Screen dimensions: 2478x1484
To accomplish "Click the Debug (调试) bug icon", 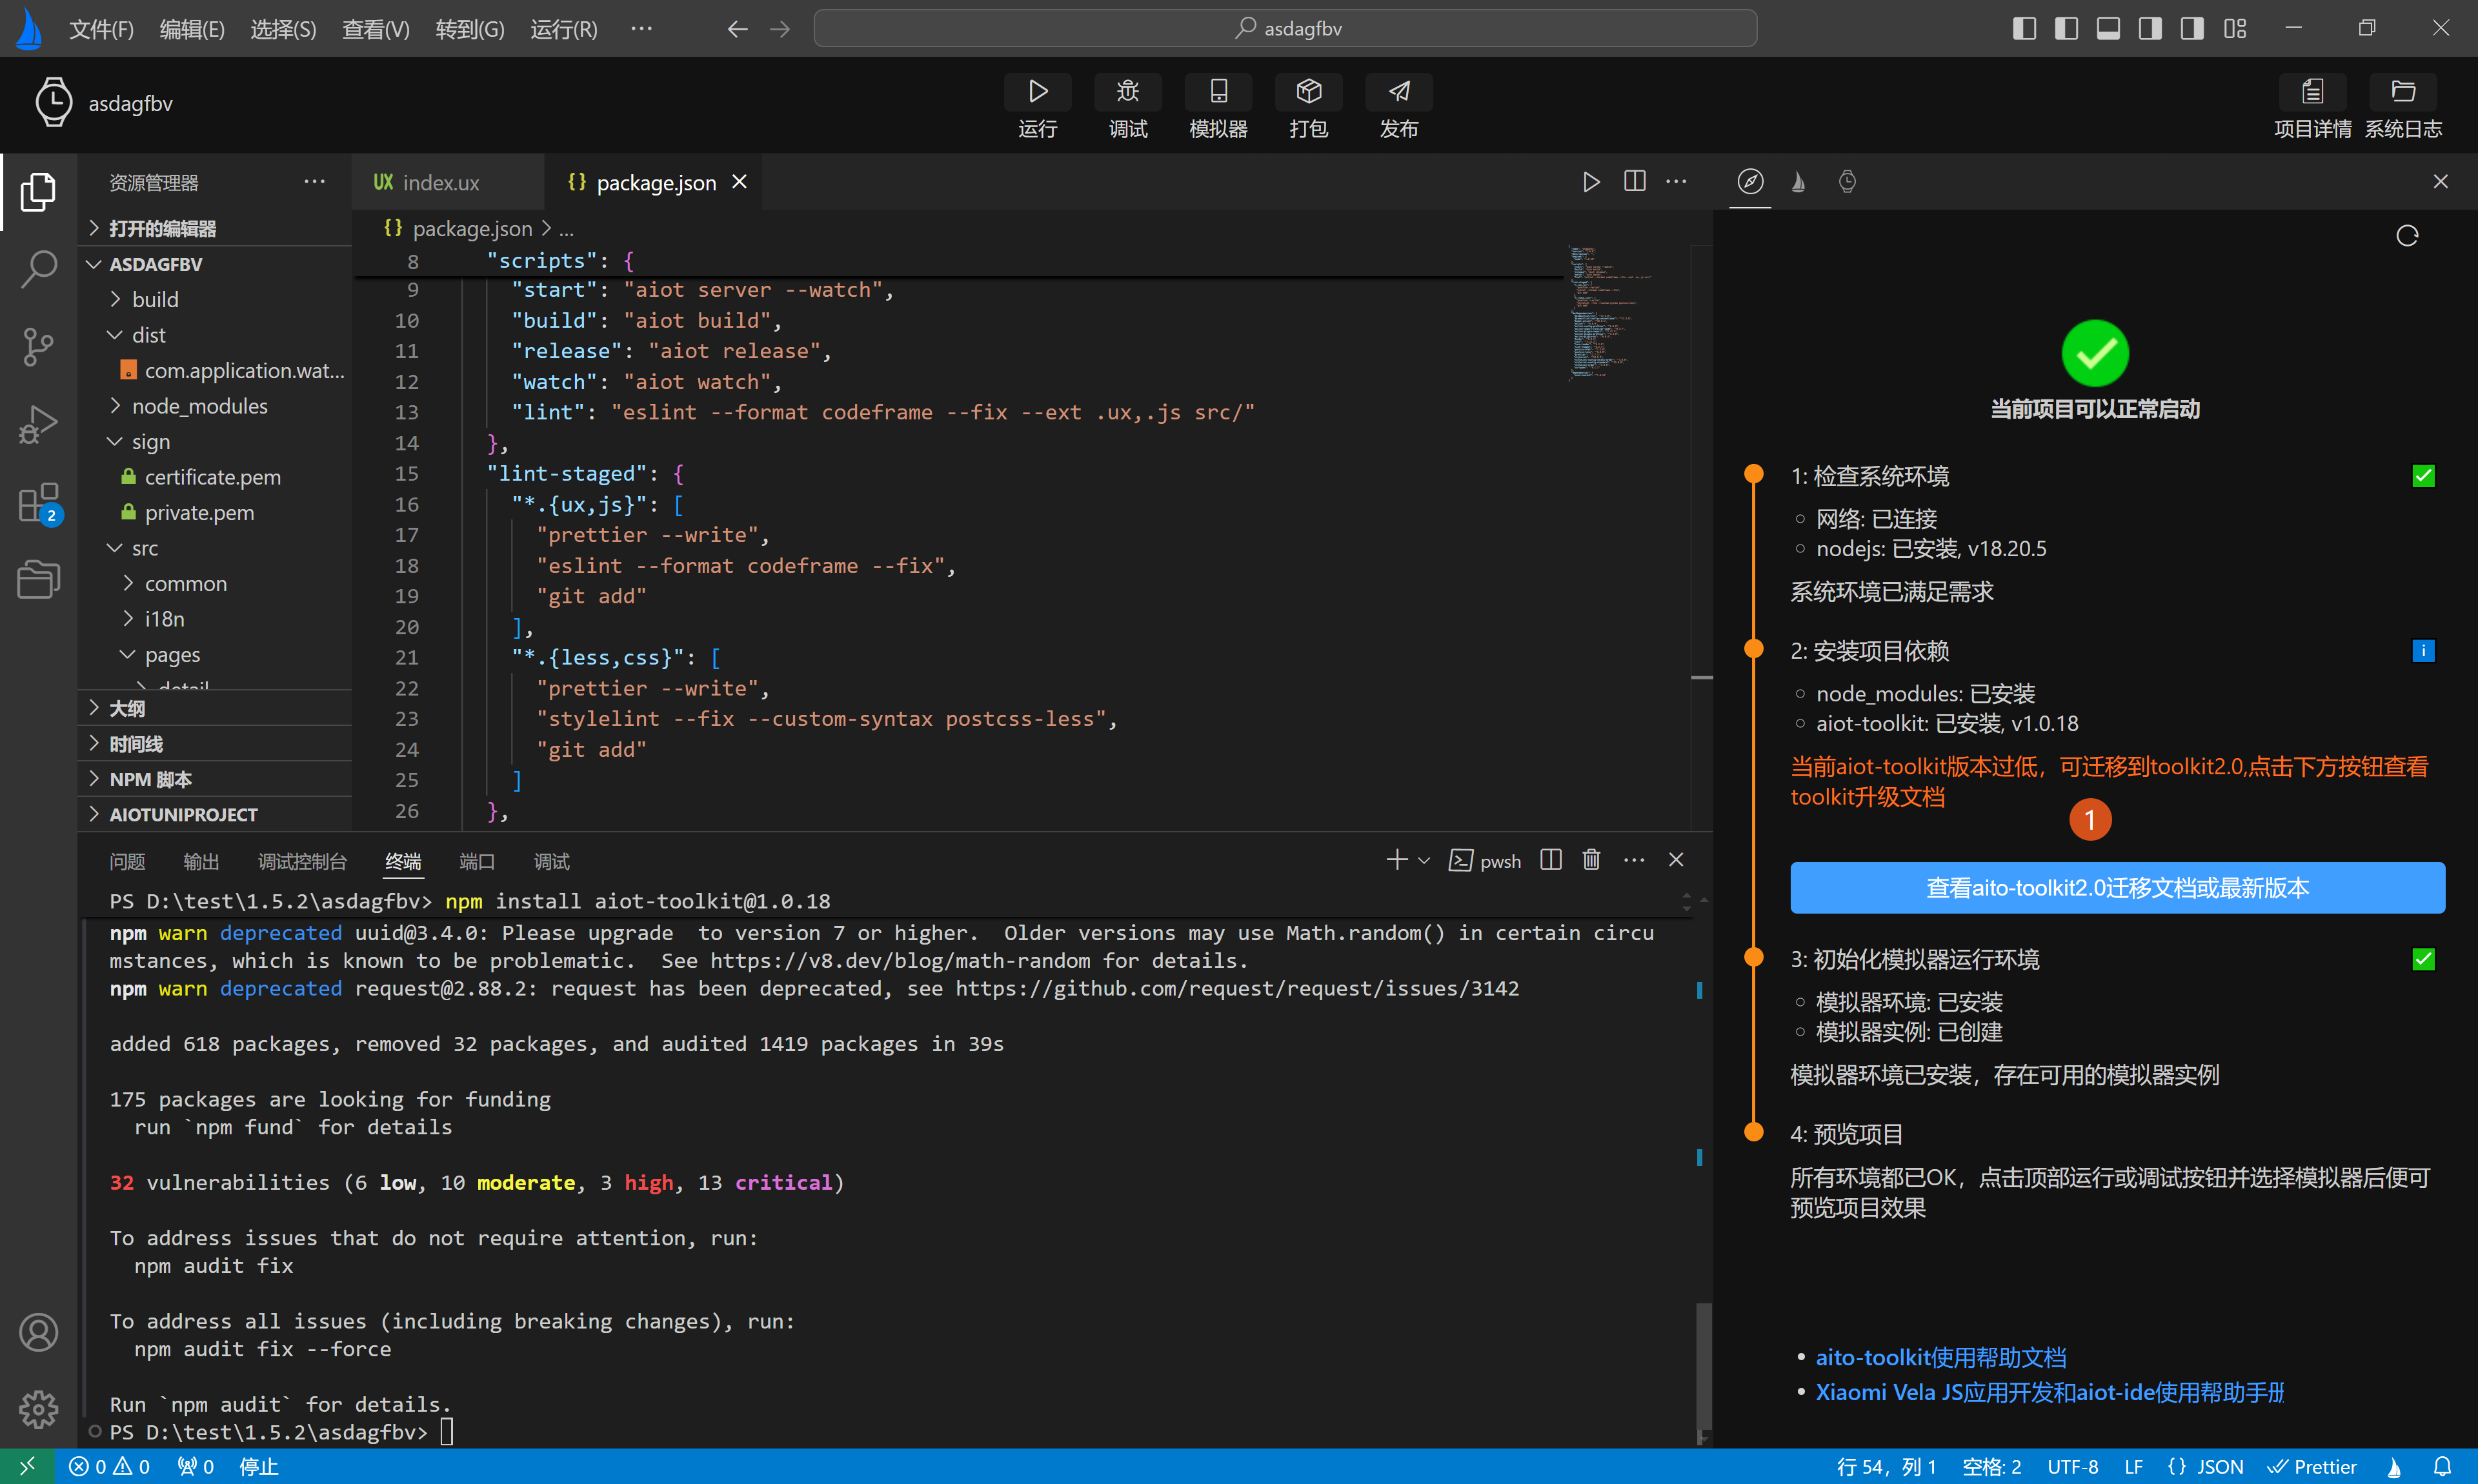I will point(1128,91).
